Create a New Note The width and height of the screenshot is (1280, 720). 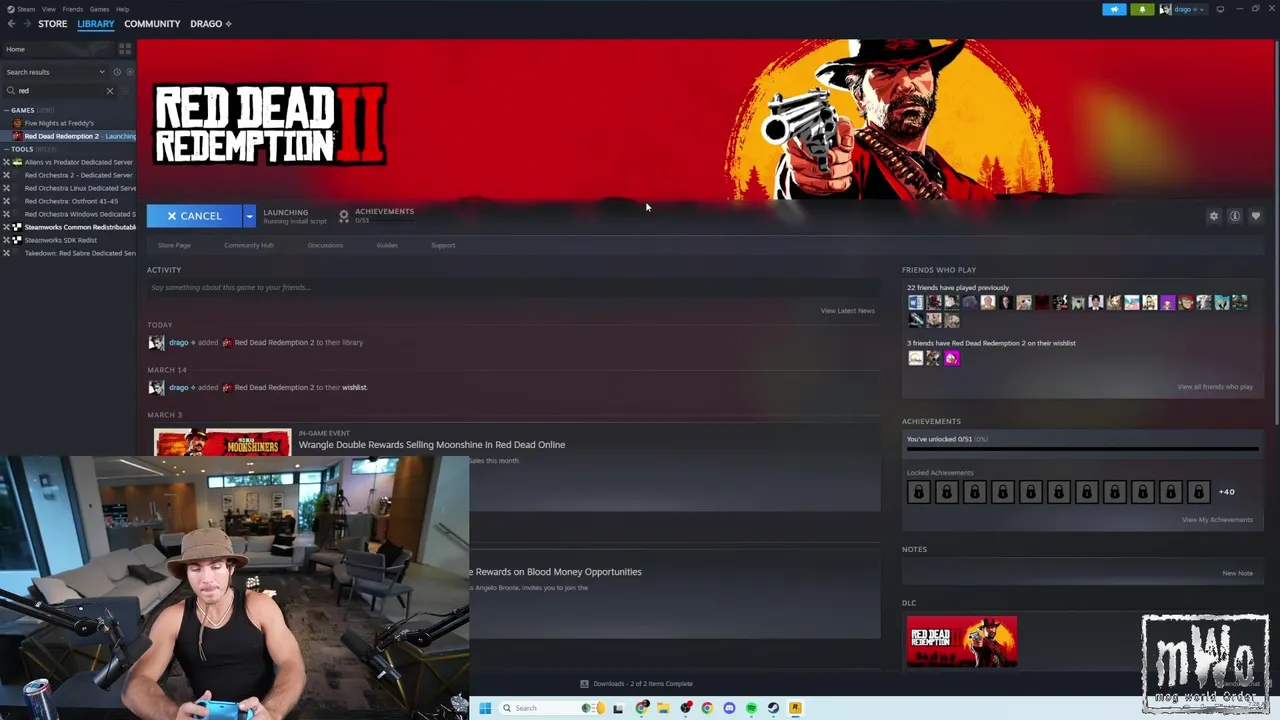click(1238, 574)
